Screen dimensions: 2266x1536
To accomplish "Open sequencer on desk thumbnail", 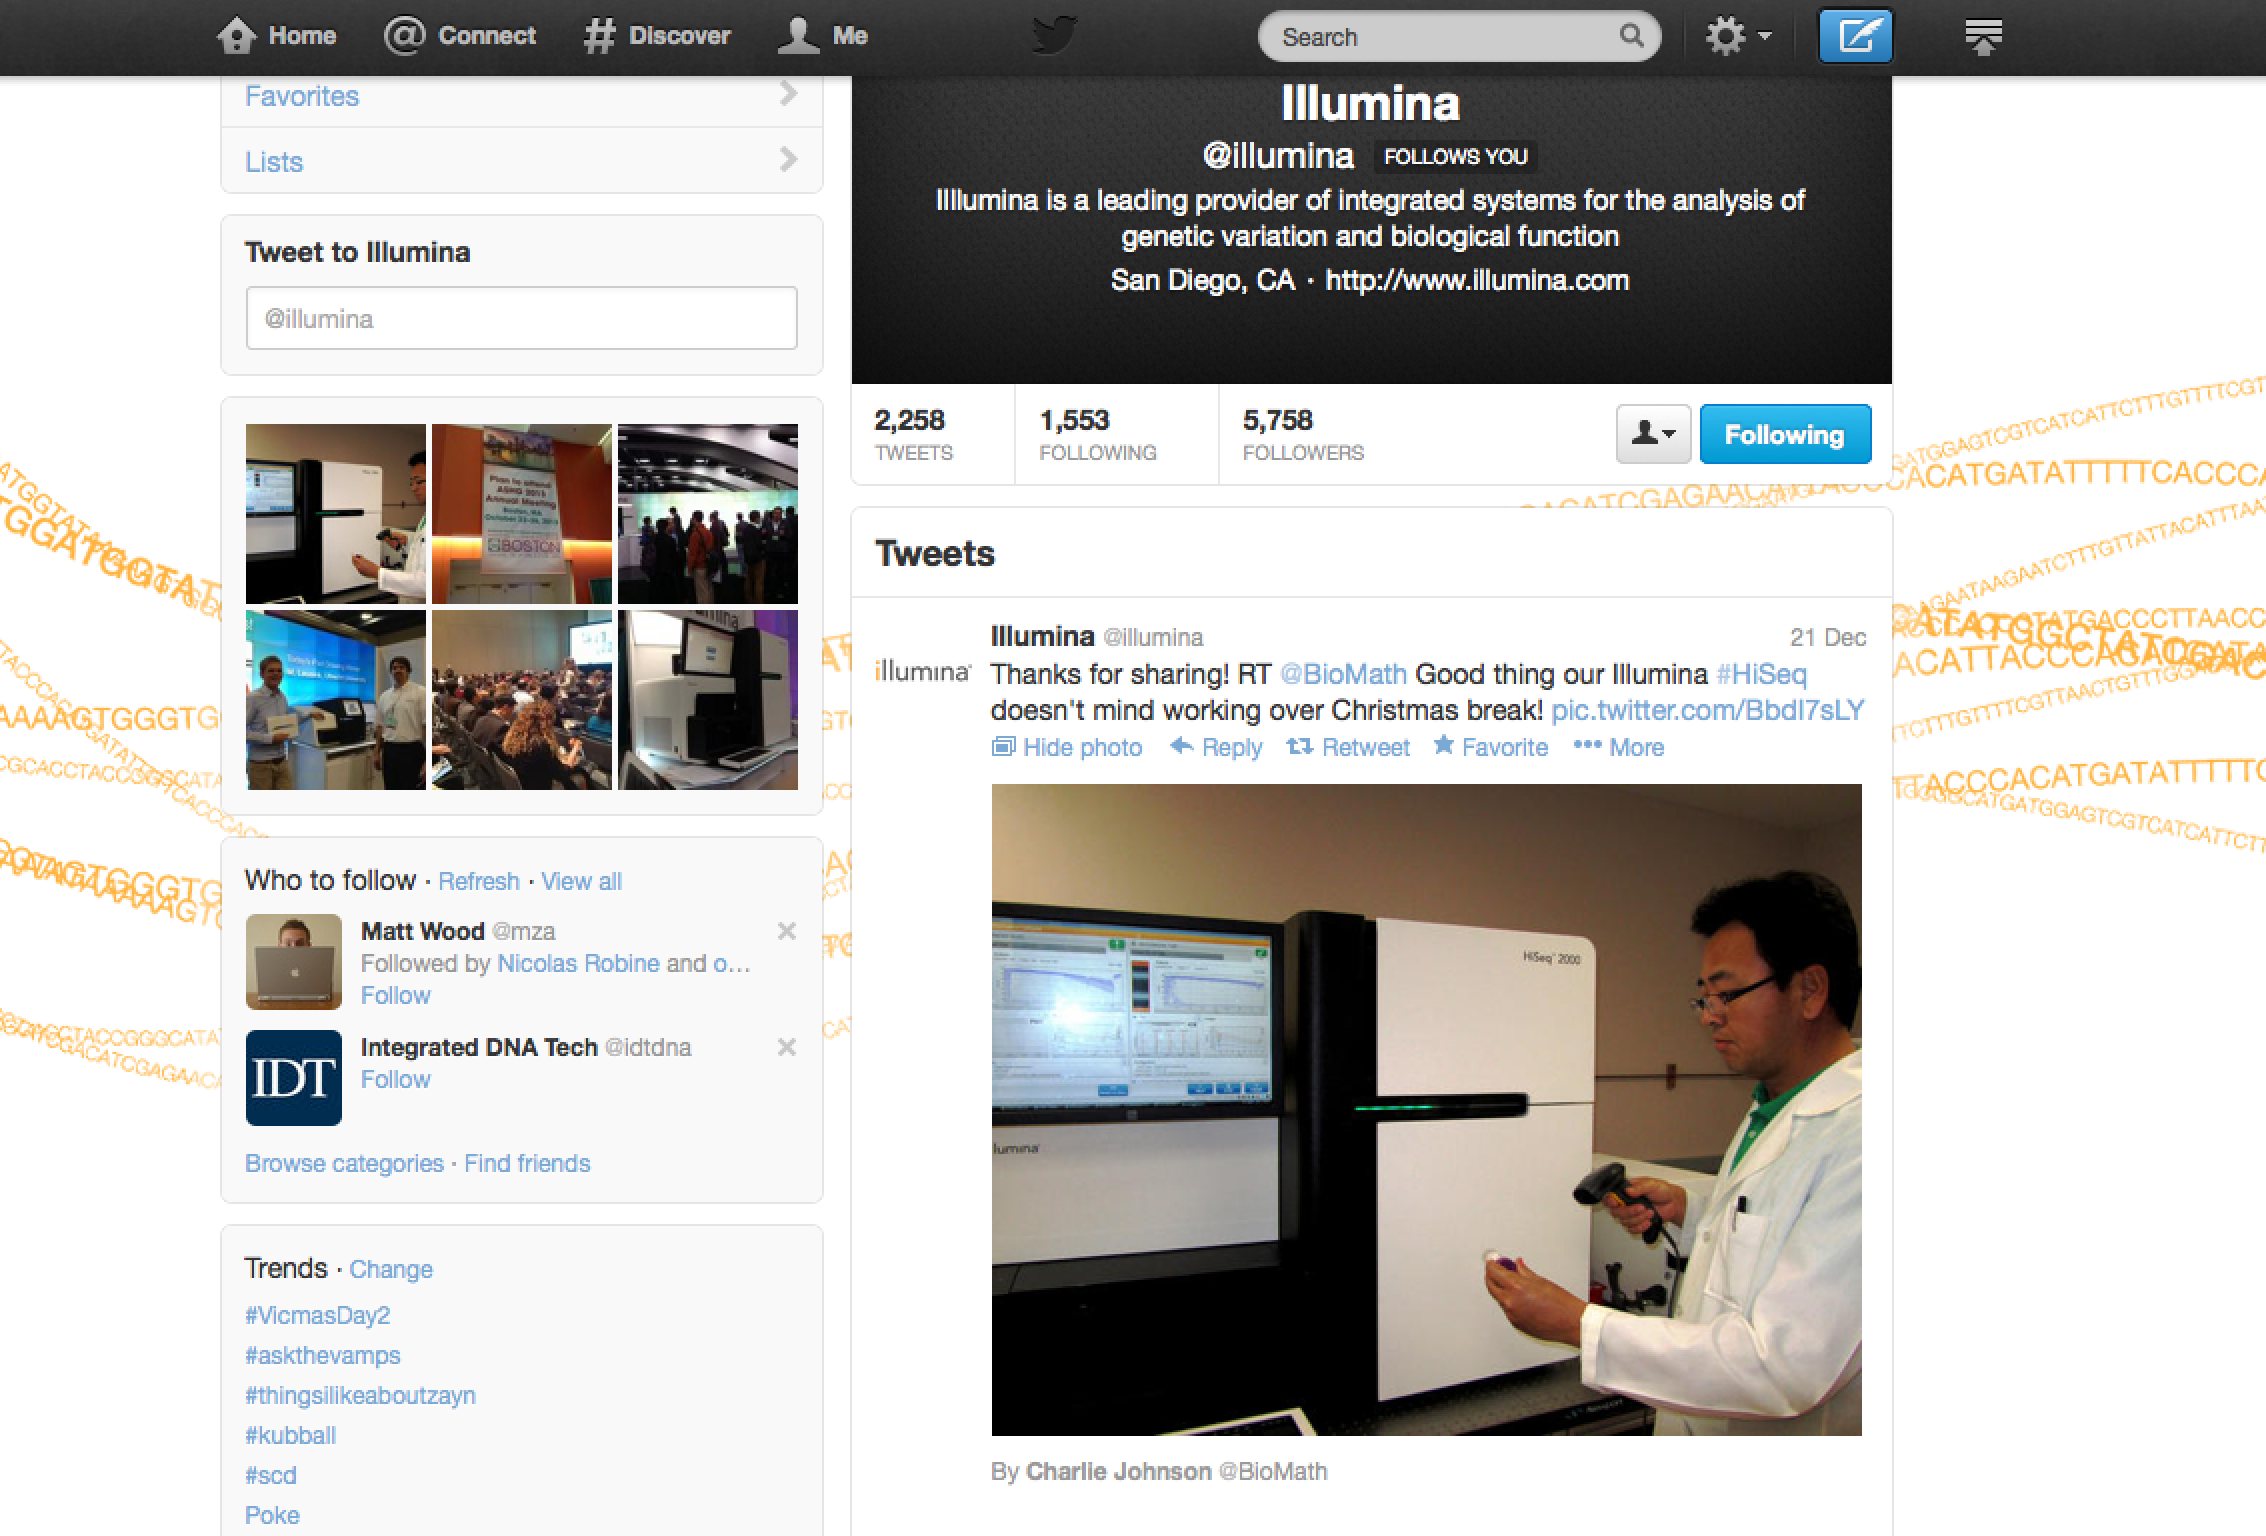I will (x=708, y=700).
